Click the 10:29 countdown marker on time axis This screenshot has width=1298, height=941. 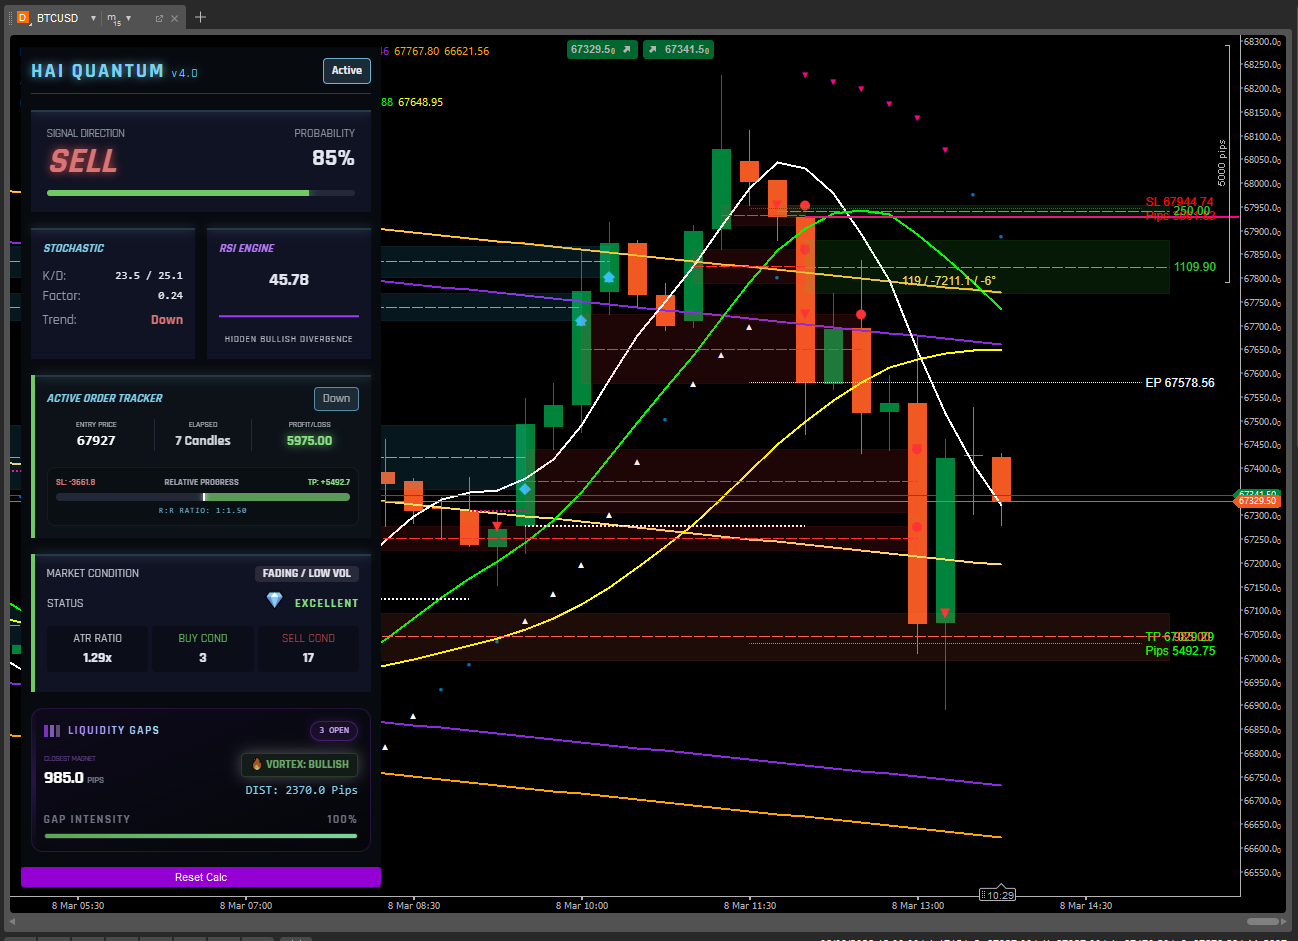coord(997,895)
